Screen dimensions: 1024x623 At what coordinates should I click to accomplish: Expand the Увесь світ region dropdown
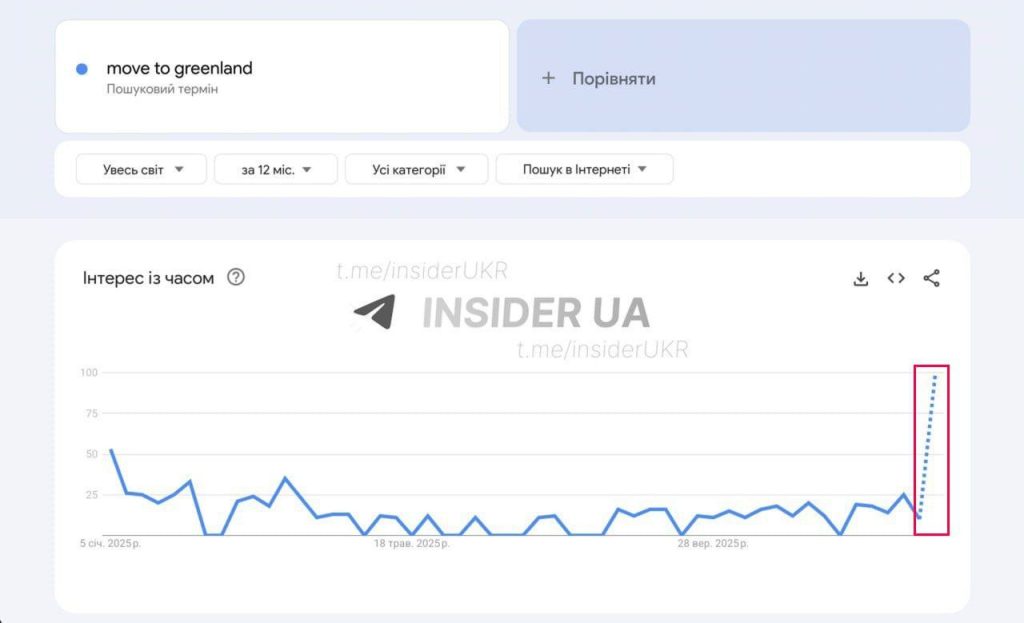[142, 170]
